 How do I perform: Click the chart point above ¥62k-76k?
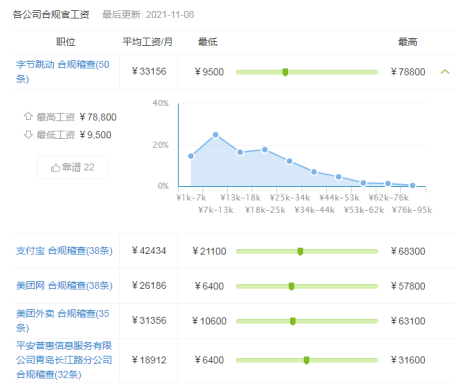[388, 183]
